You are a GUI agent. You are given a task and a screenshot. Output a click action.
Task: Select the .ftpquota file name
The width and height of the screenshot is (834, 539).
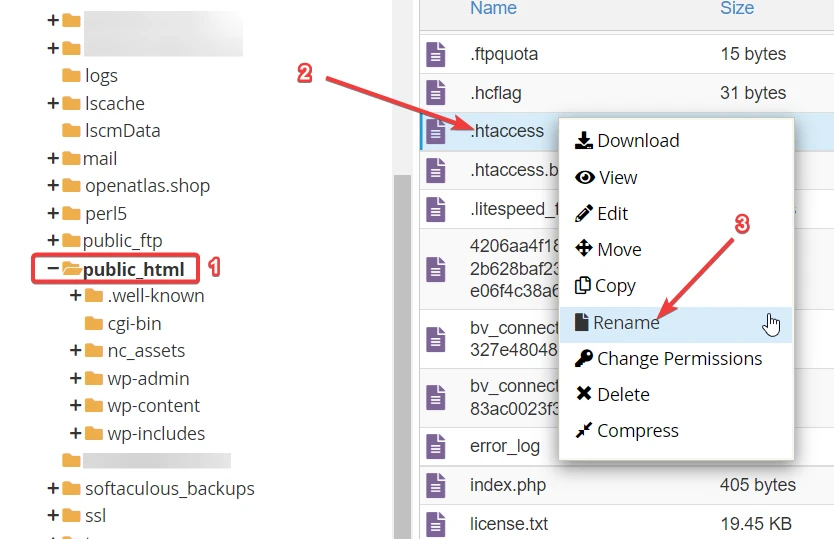click(x=504, y=54)
